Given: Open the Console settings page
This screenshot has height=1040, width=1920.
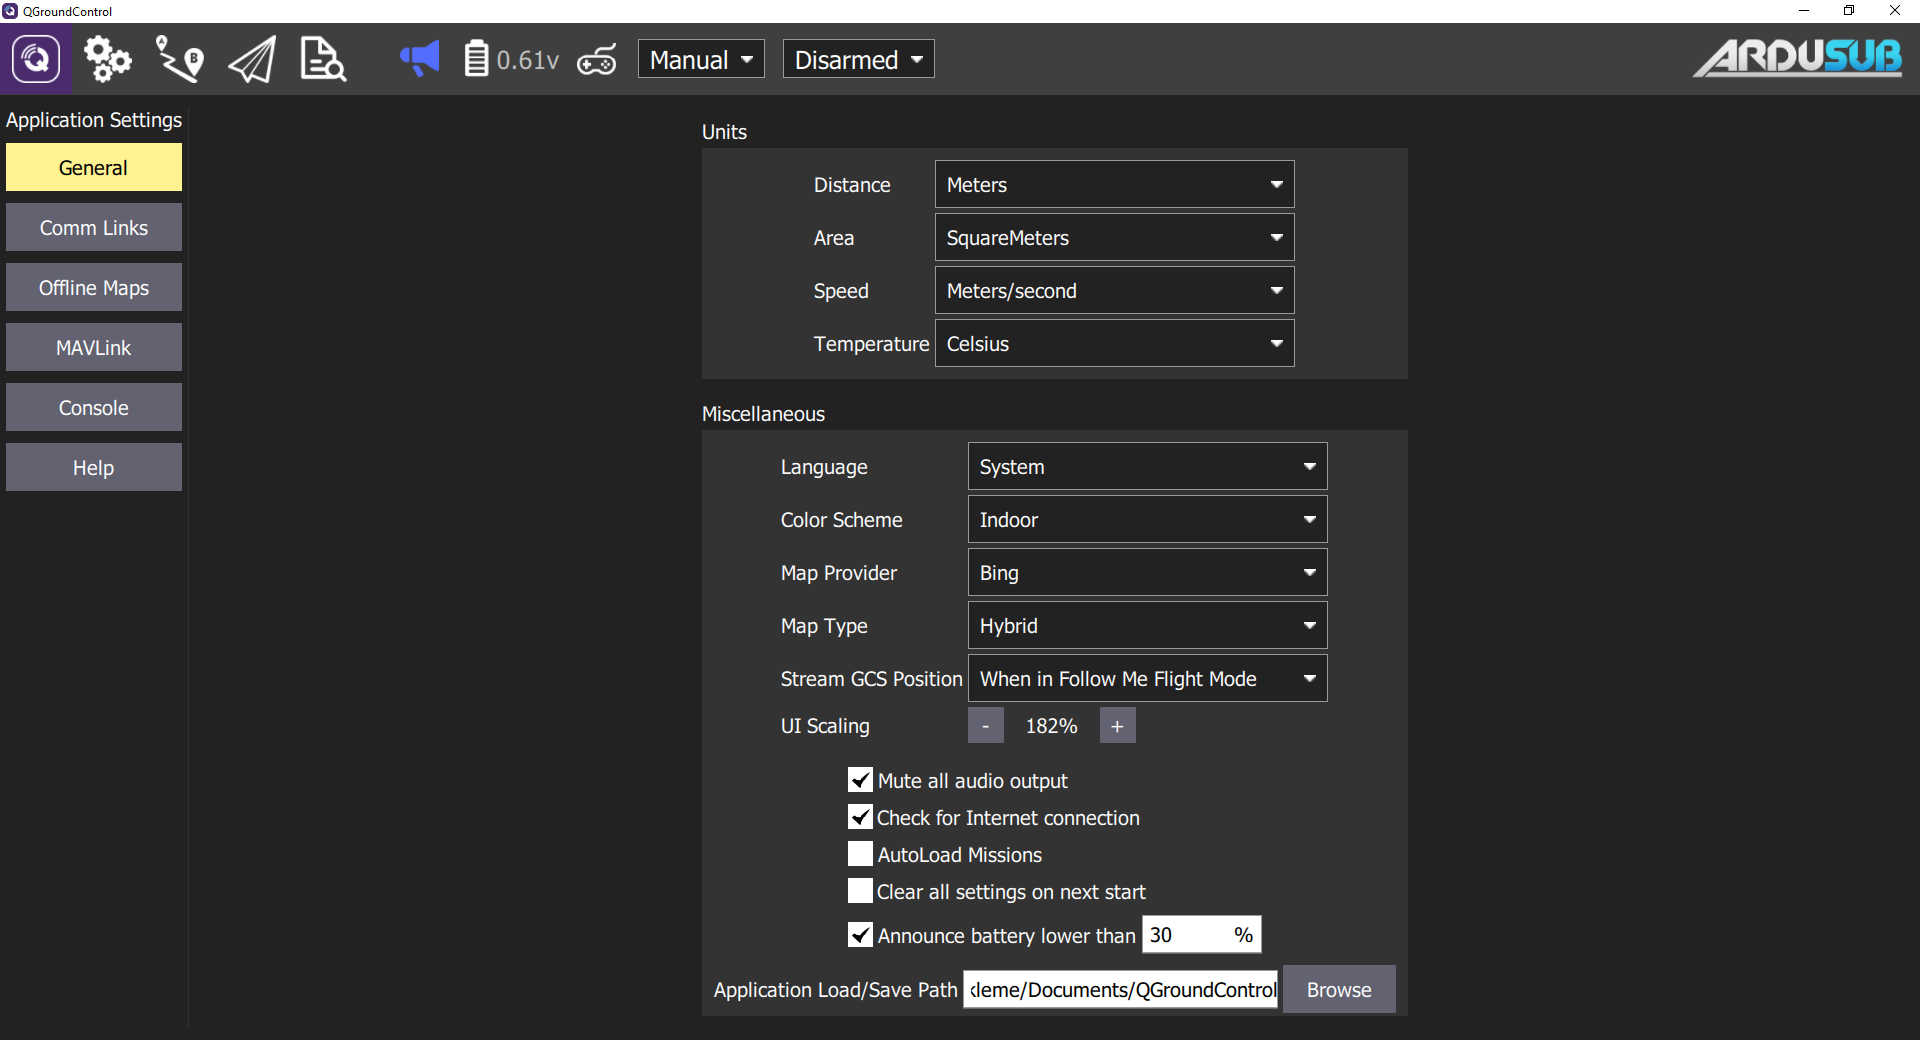Looking at the screenshot, I should [94, 407].
